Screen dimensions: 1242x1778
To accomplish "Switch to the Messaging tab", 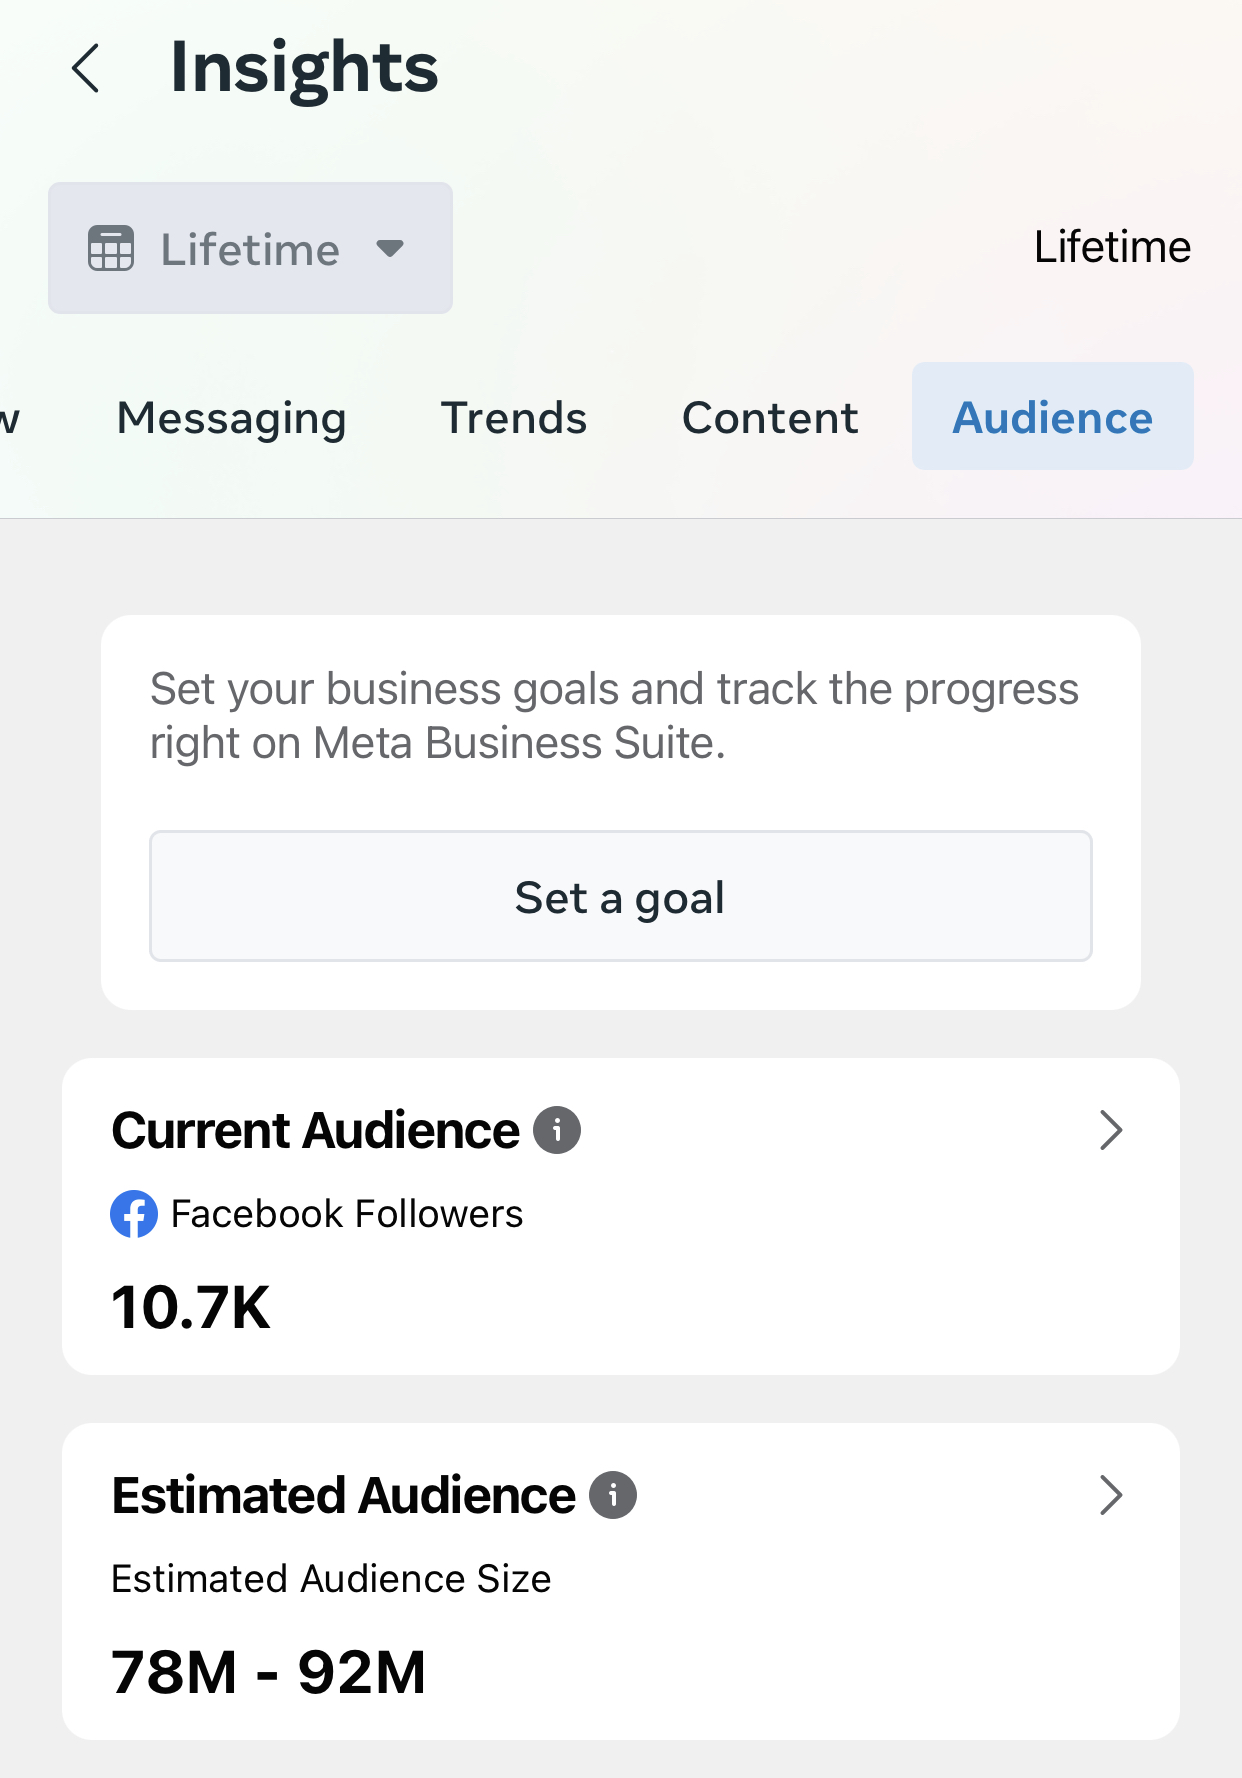I will [231, 418].
